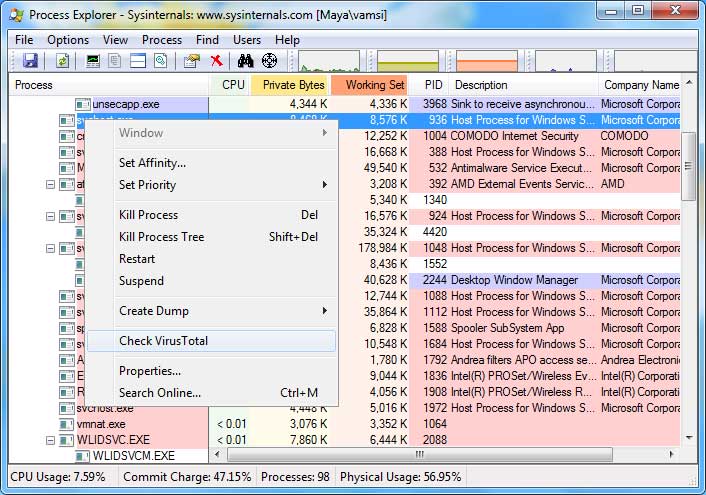Select the vmnat.exe process row
The image size is (706, 495).
click(344, 424)
